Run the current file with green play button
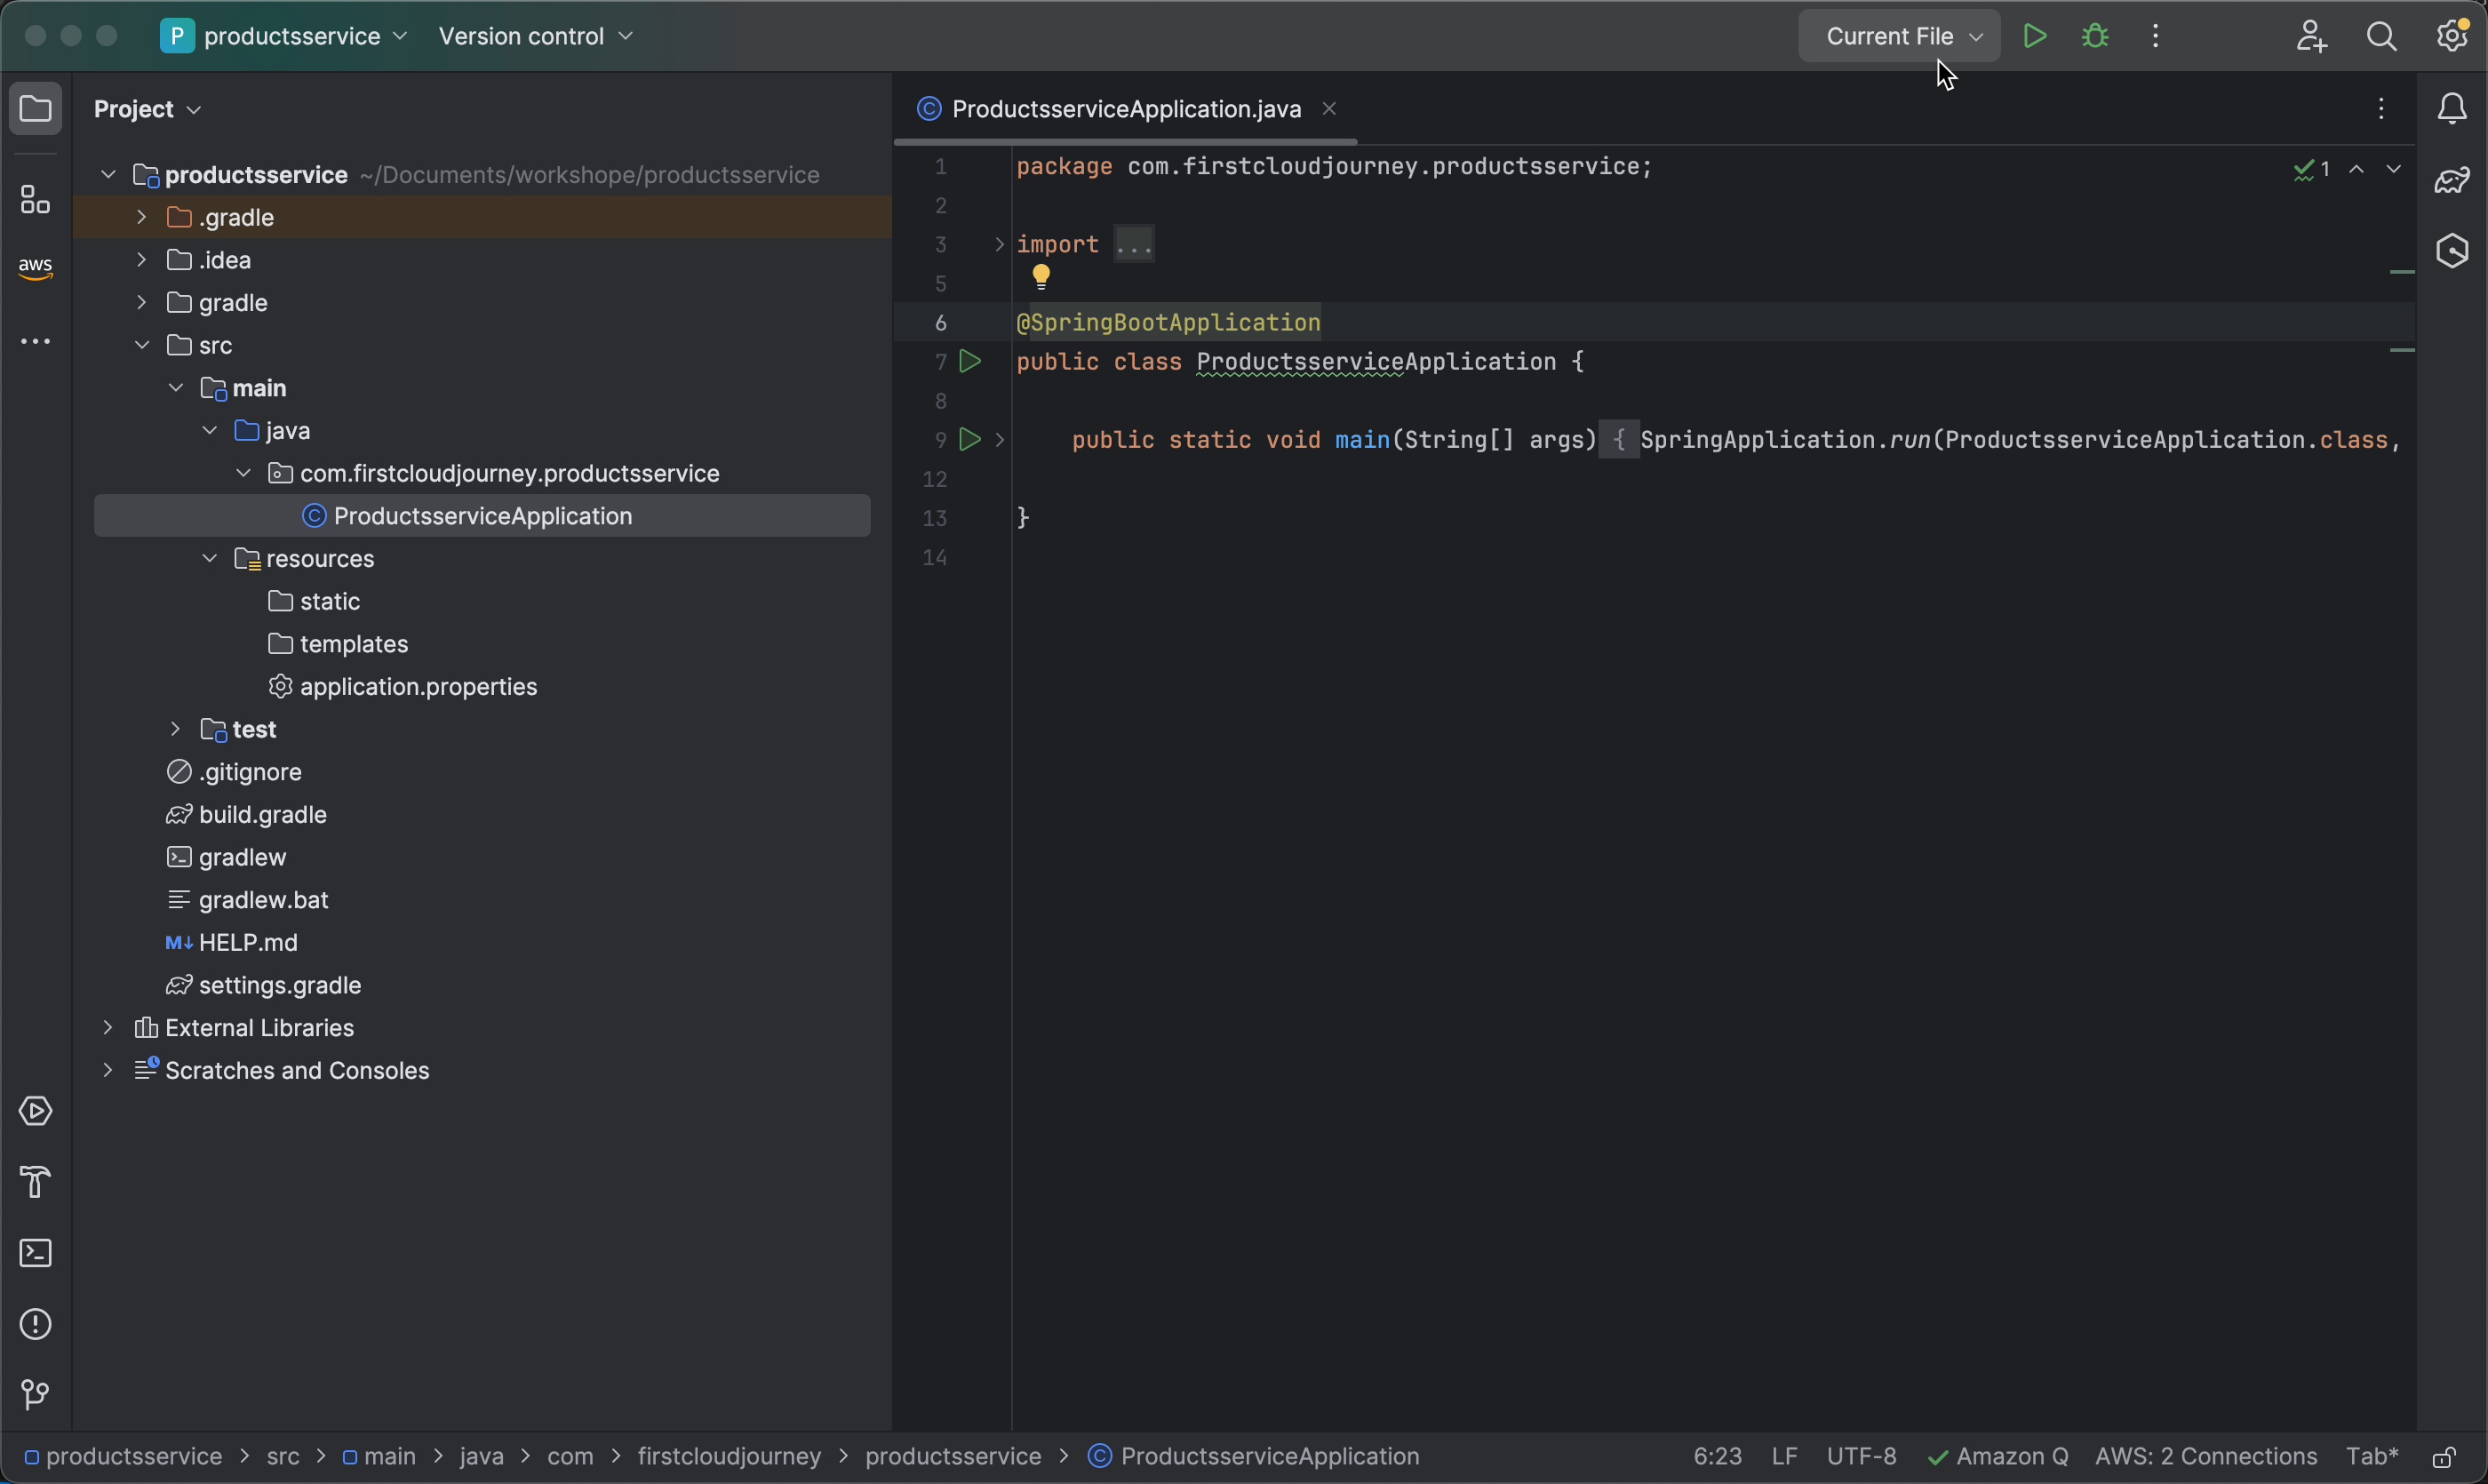This screenshot has height=1484, width=2488. (x=2034, y=36)
